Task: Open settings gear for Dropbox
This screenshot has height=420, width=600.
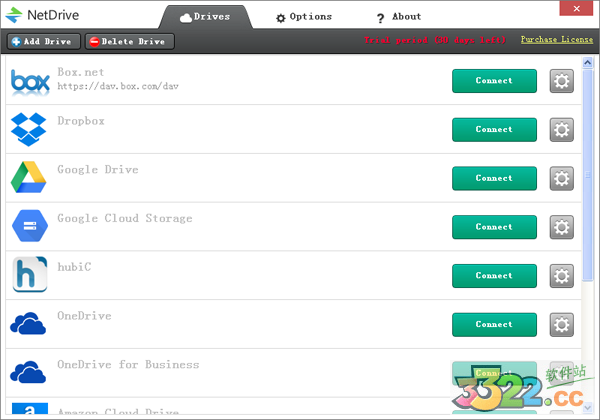Action: 561,130
